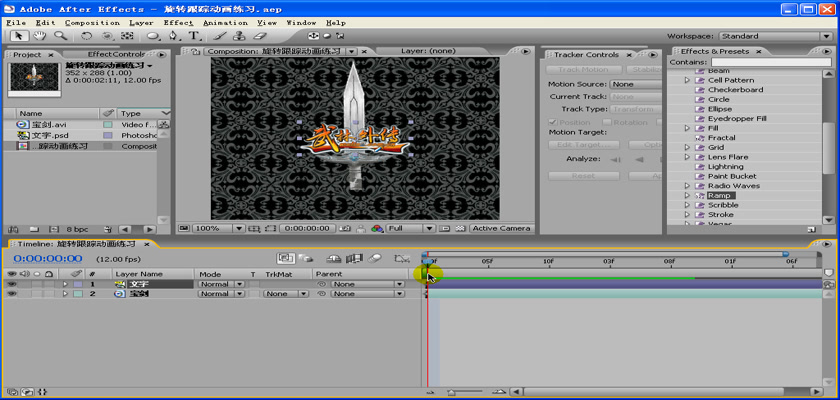
Task: Click the 8 bpc color depth button
Action: pyautogui.click(x=77, y=229)
